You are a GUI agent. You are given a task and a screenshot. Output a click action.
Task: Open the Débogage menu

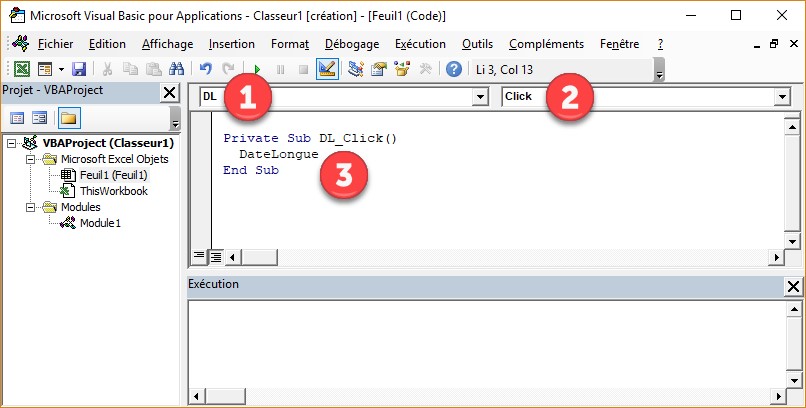click(x=352, y=44)
